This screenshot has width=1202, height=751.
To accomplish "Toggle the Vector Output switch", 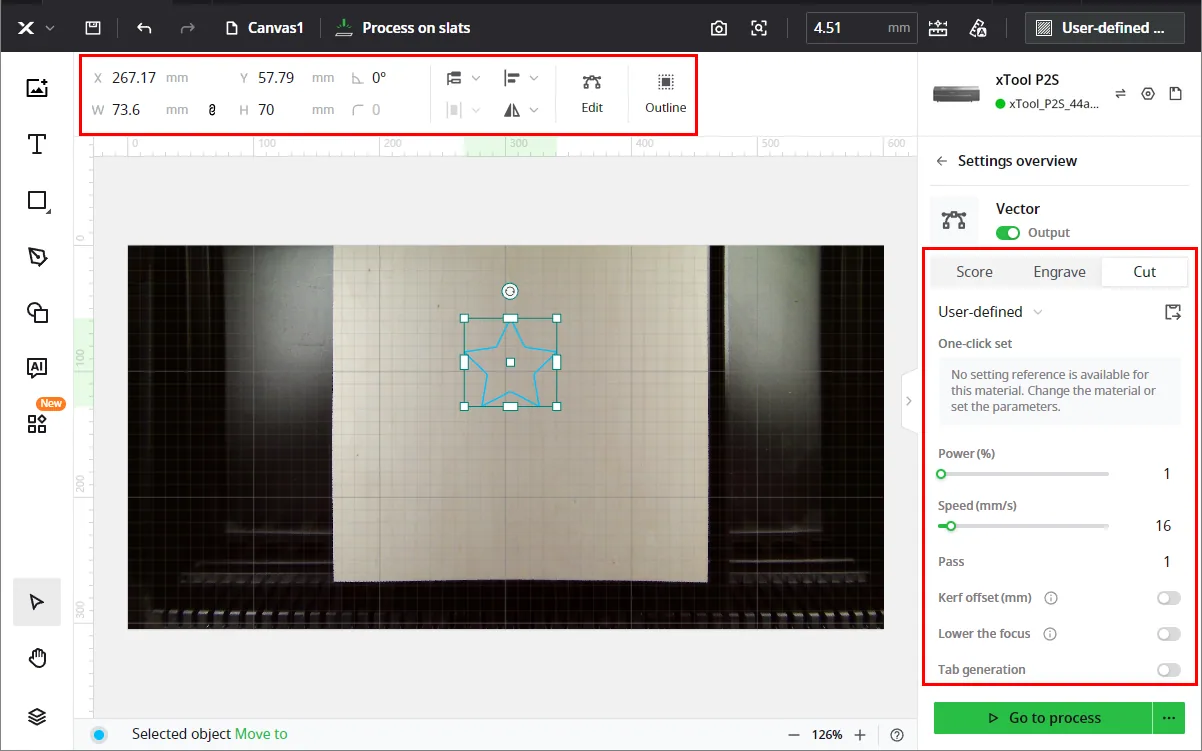I will 1008,233.
